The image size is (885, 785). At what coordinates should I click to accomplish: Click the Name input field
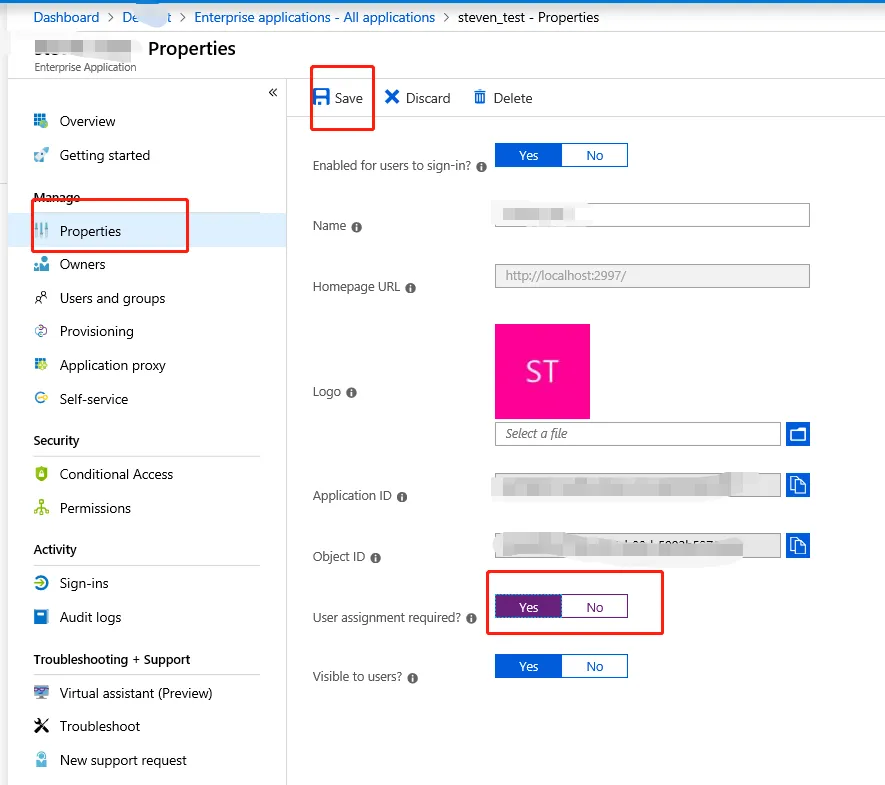click(652, 215)
